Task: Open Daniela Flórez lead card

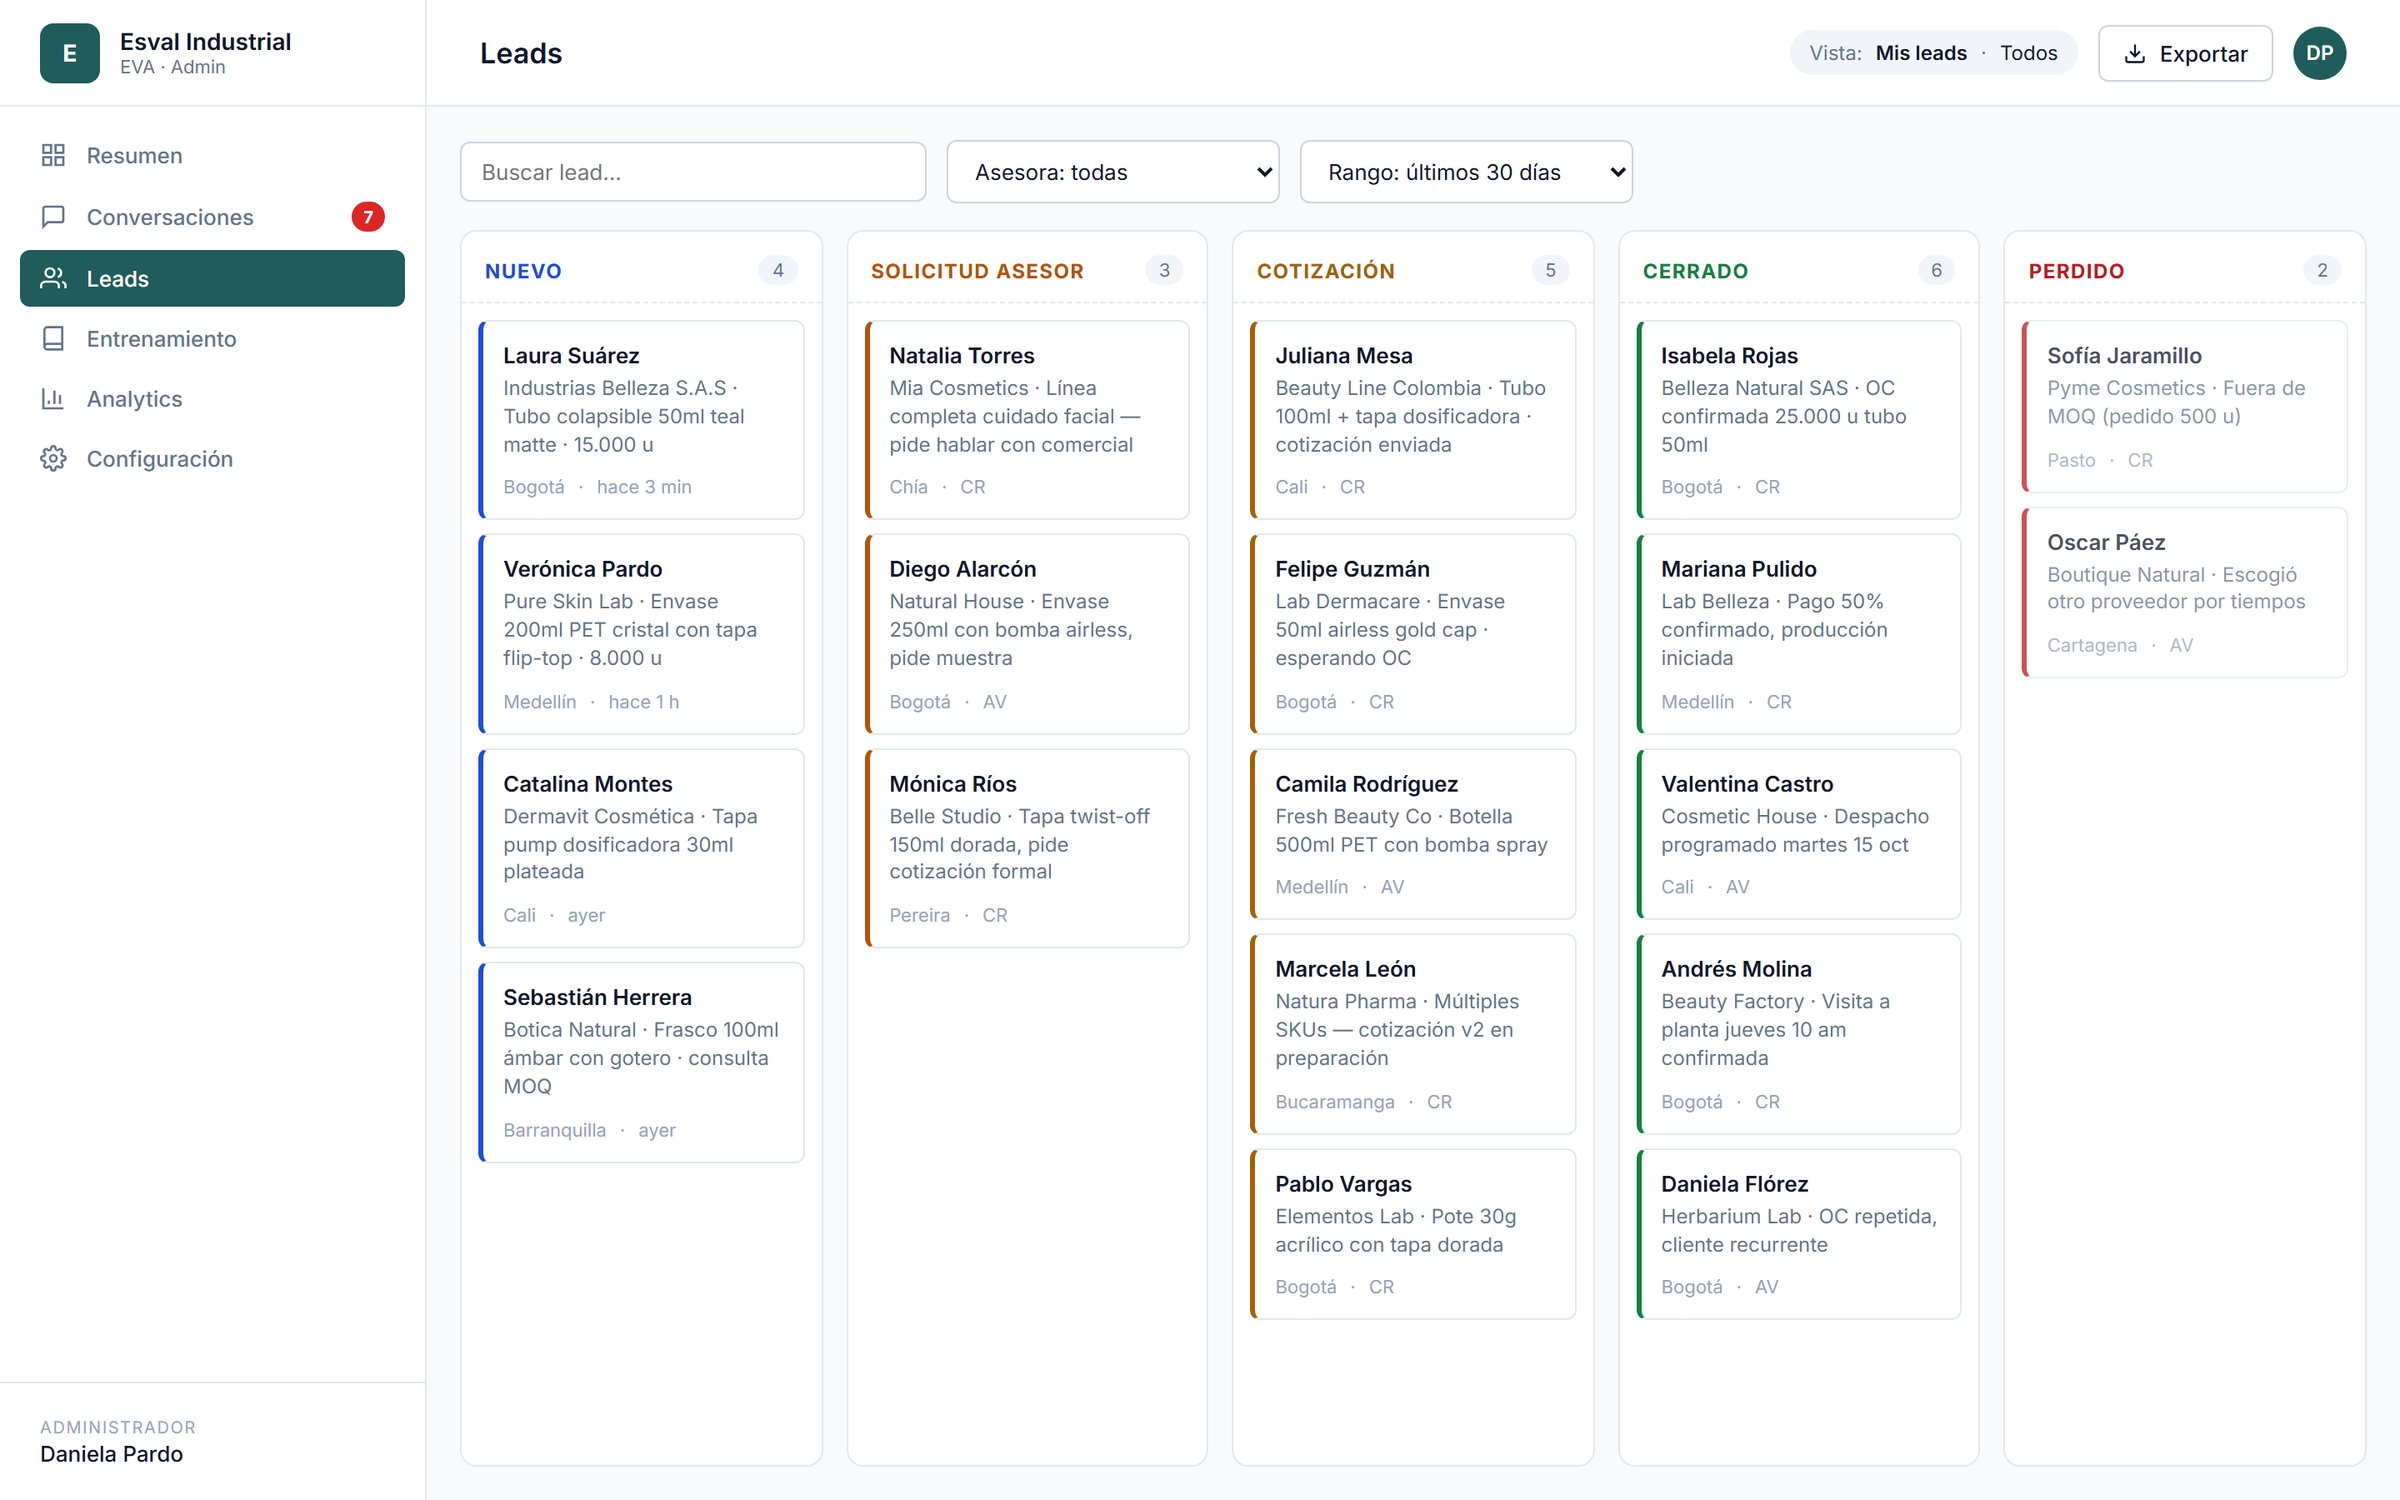Action: (x=1798, y=1233)
